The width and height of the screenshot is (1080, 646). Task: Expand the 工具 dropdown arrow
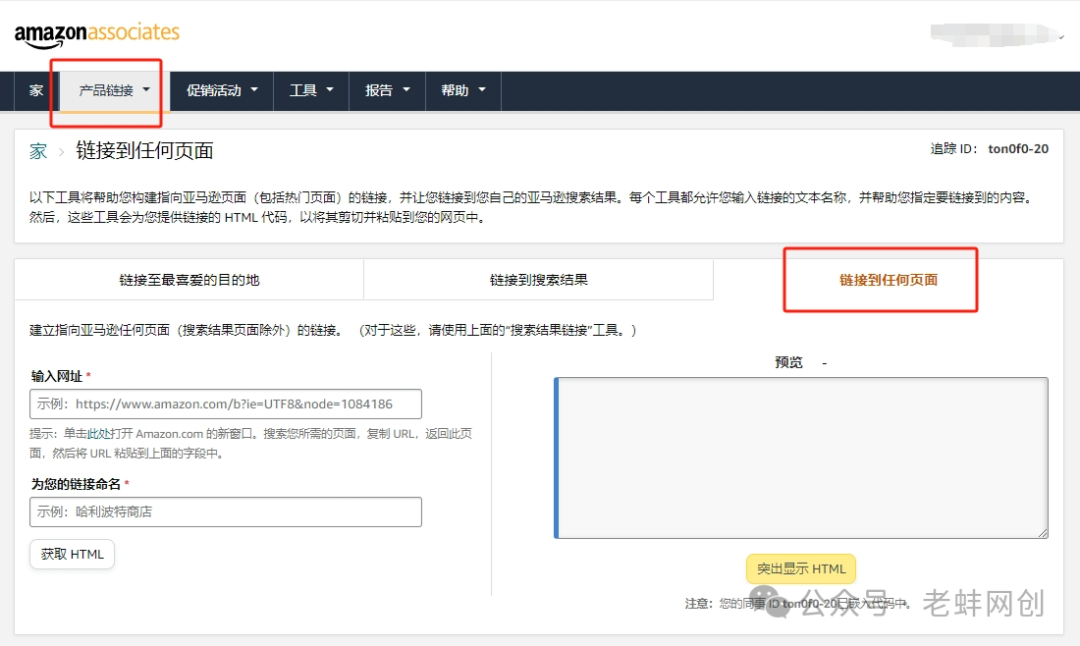click(x=330, y=90)
